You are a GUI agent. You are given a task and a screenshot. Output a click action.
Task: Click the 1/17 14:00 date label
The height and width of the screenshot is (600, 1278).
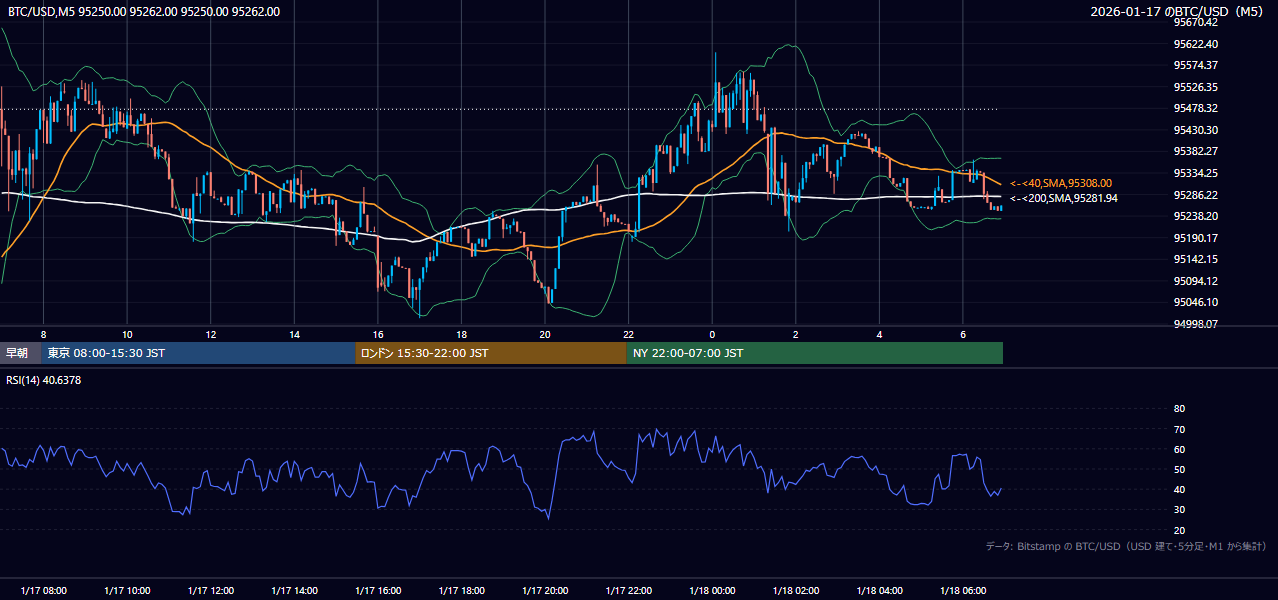[294, 591]
